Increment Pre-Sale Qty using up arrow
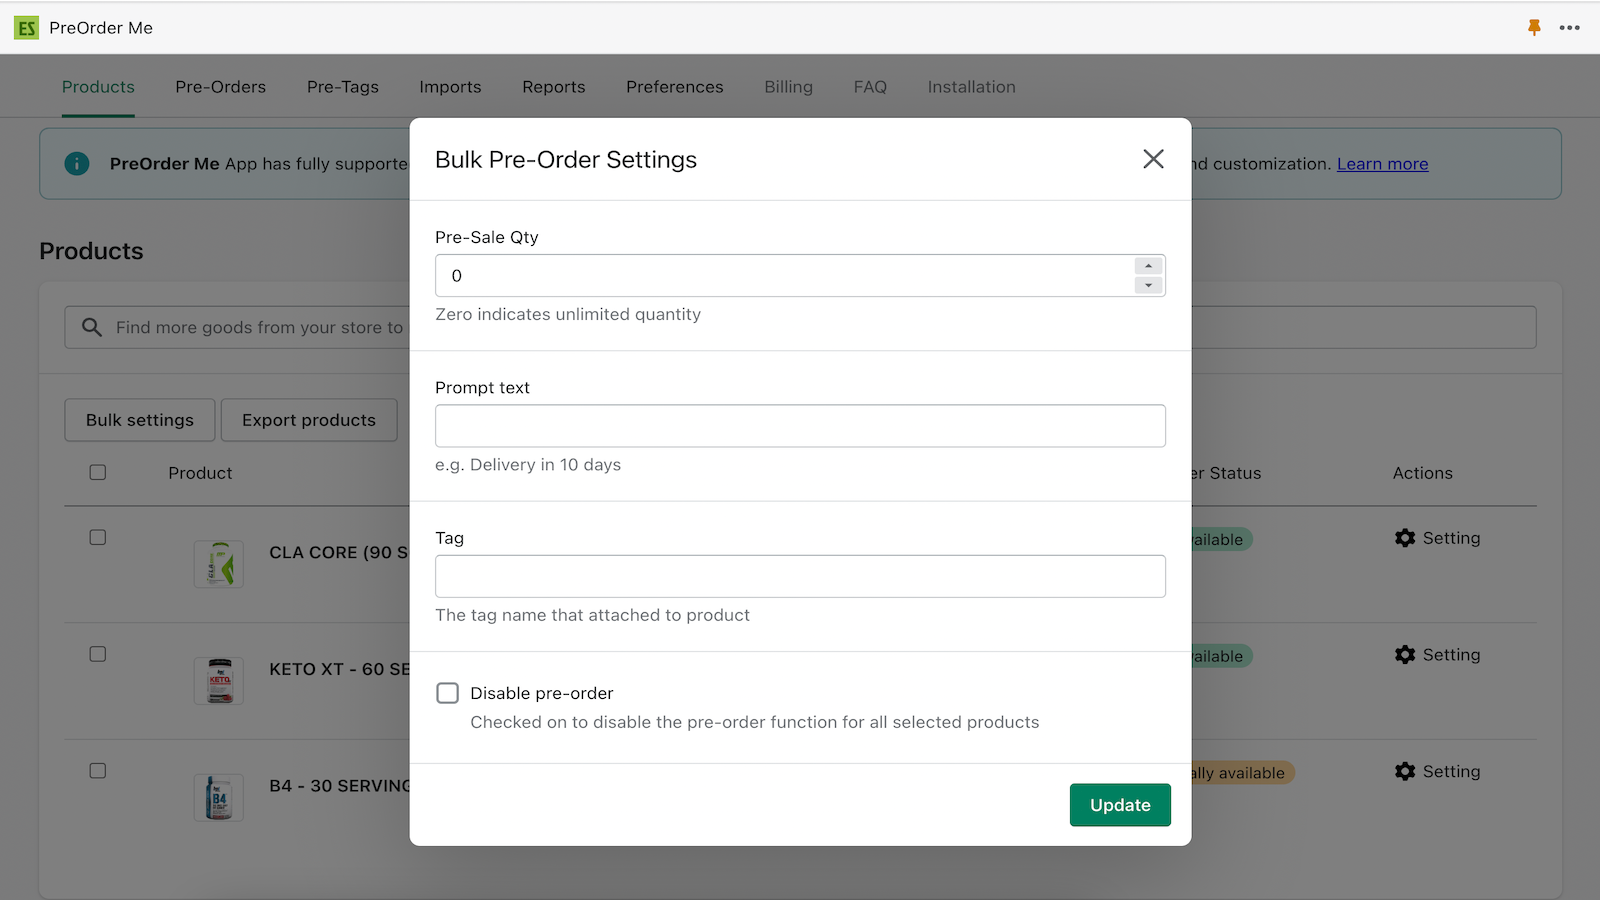 1147,265
